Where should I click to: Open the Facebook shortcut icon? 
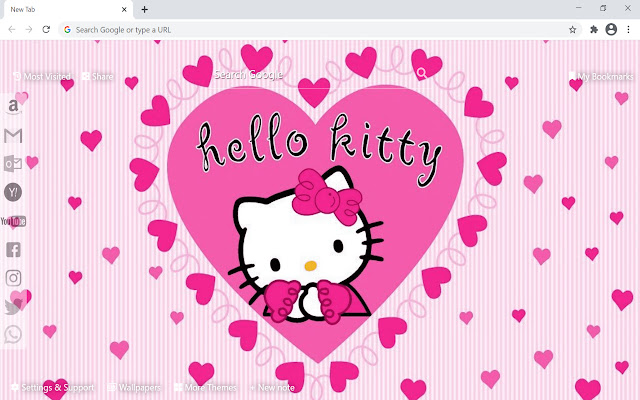pyautogui.click(x=13, y=249)
